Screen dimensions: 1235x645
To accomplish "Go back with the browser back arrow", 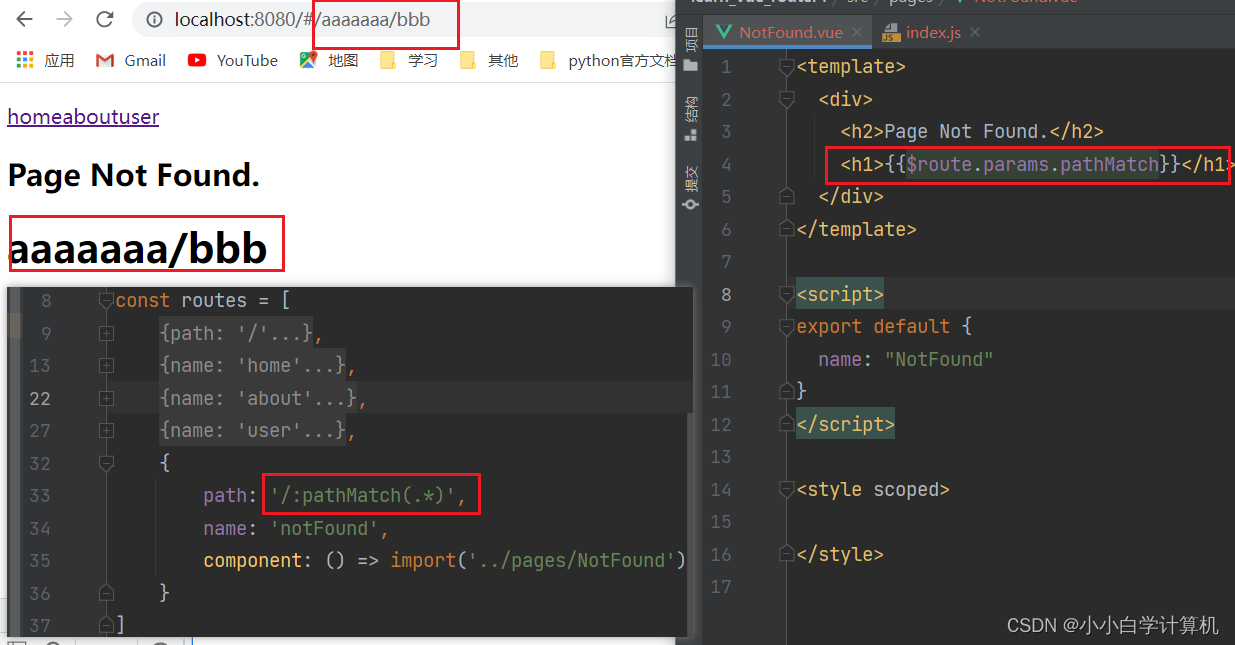I will 24,19.
